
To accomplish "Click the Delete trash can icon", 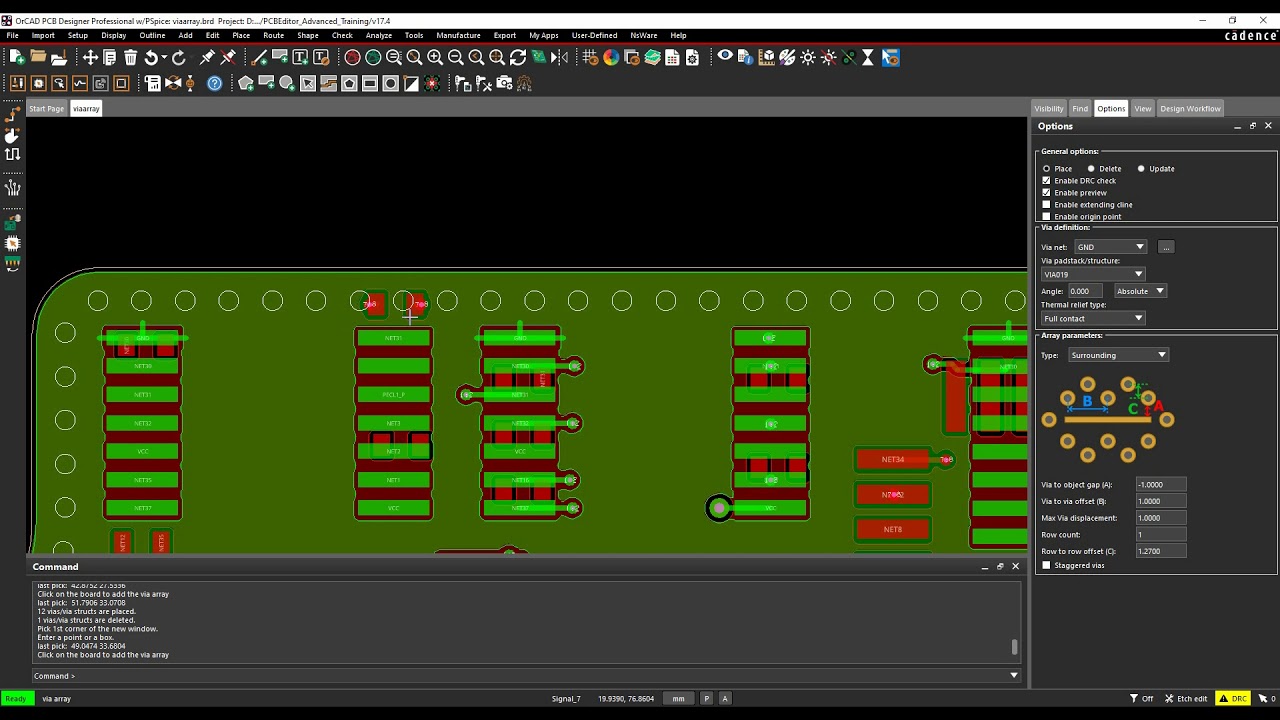I will click(131, 58).
